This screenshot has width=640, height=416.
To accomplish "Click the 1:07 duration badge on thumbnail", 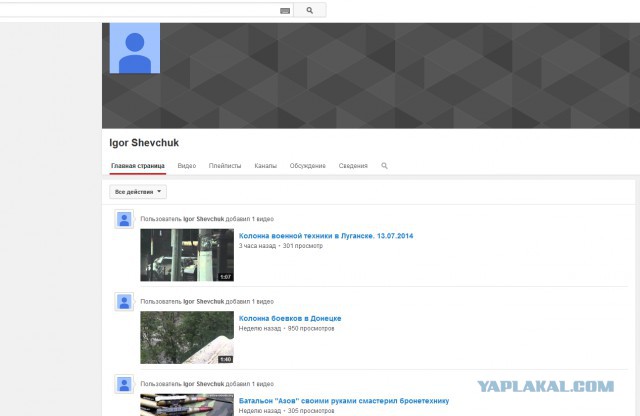I will click(x=225, y=277).
